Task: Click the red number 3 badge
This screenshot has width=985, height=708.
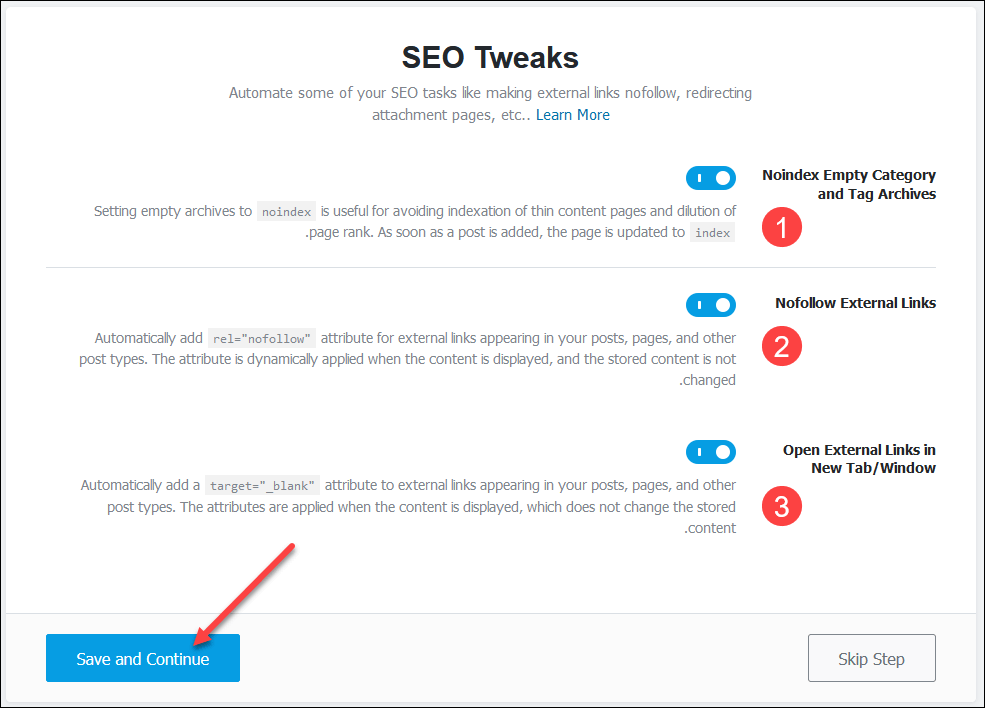Action: (x=782, y=507)
